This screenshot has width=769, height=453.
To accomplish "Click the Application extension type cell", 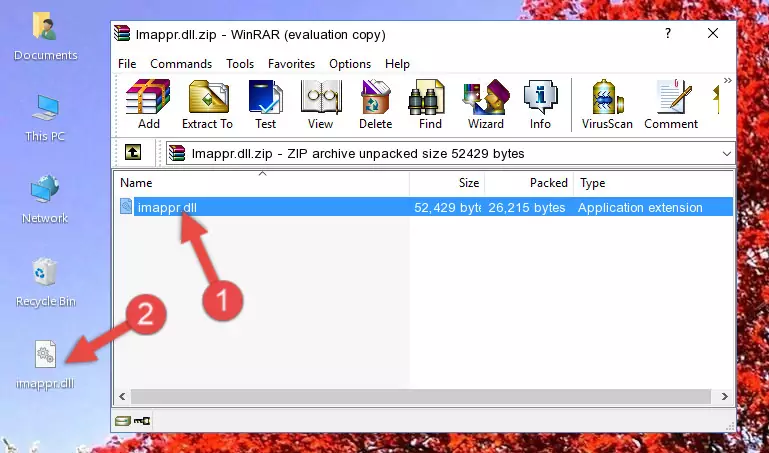I will [x=640, y=207].
